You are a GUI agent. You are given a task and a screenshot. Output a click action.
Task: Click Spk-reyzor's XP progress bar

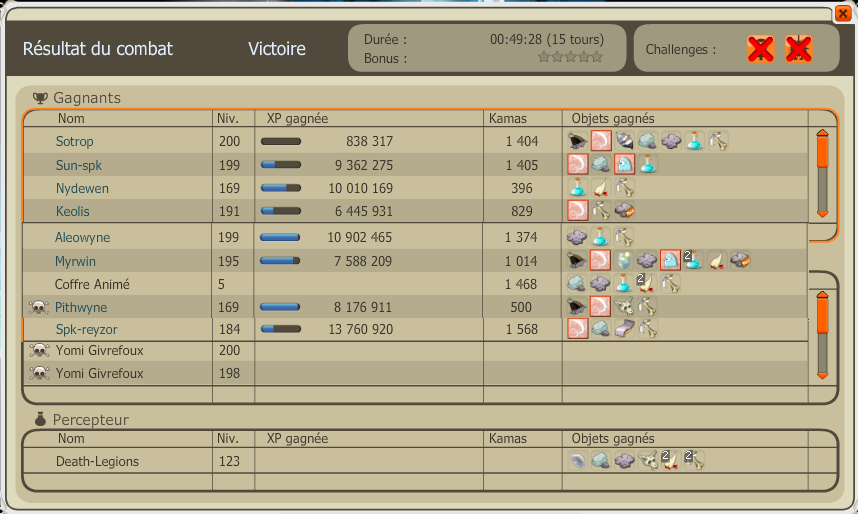pyautogui.click(x=281, y=329)
